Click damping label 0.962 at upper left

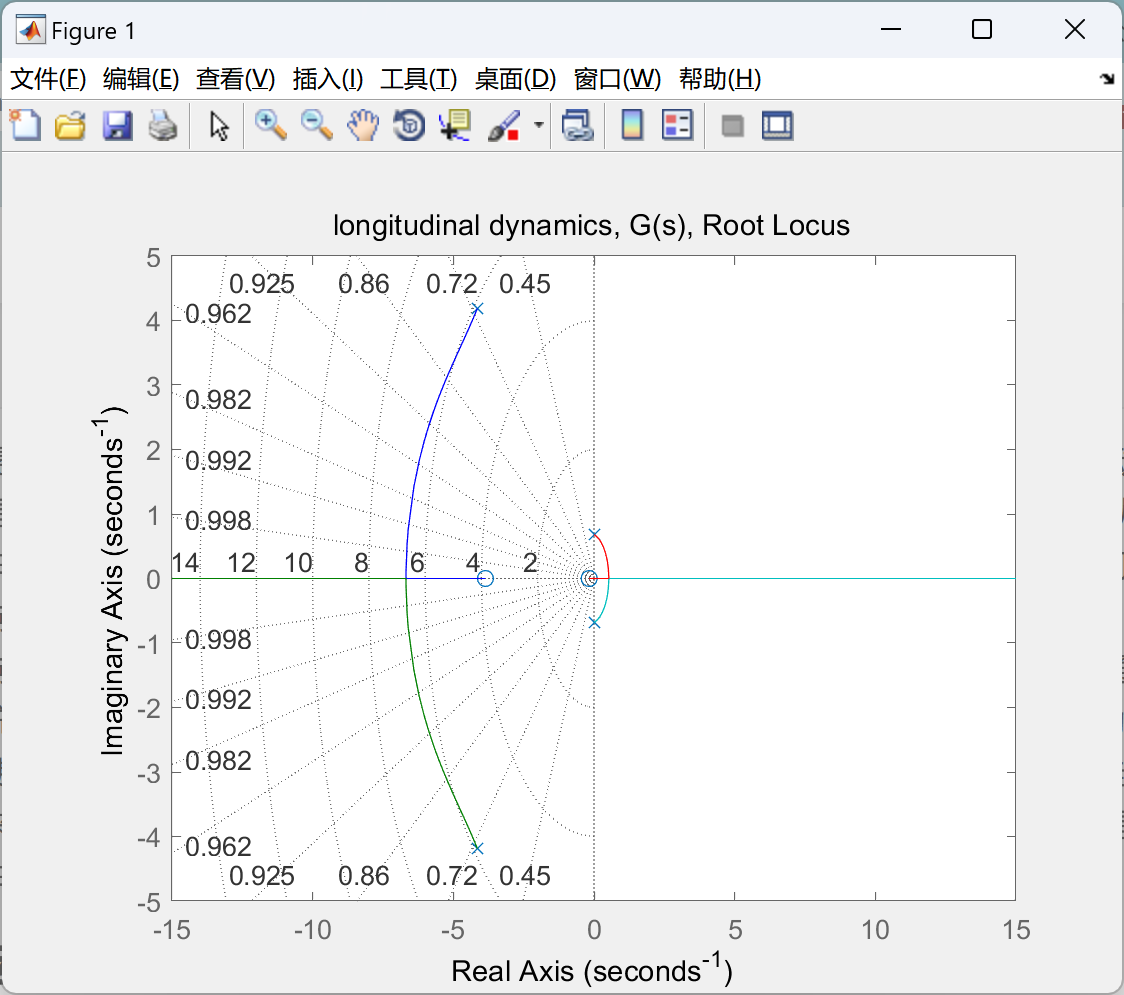point(218,314)
